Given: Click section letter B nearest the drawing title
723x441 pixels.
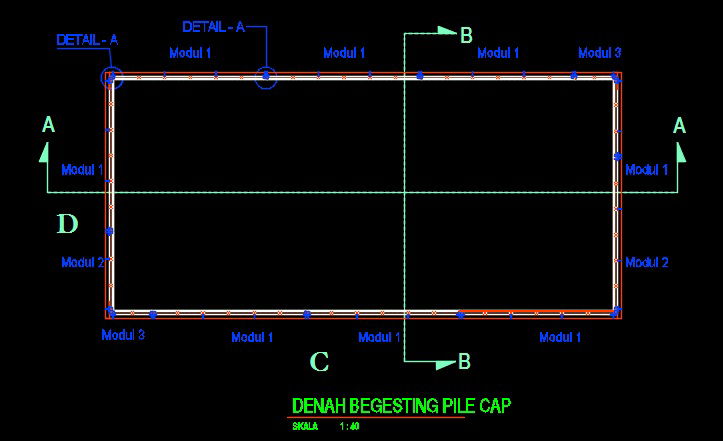Looking at the screenshot, I should [x=465, y=362].
